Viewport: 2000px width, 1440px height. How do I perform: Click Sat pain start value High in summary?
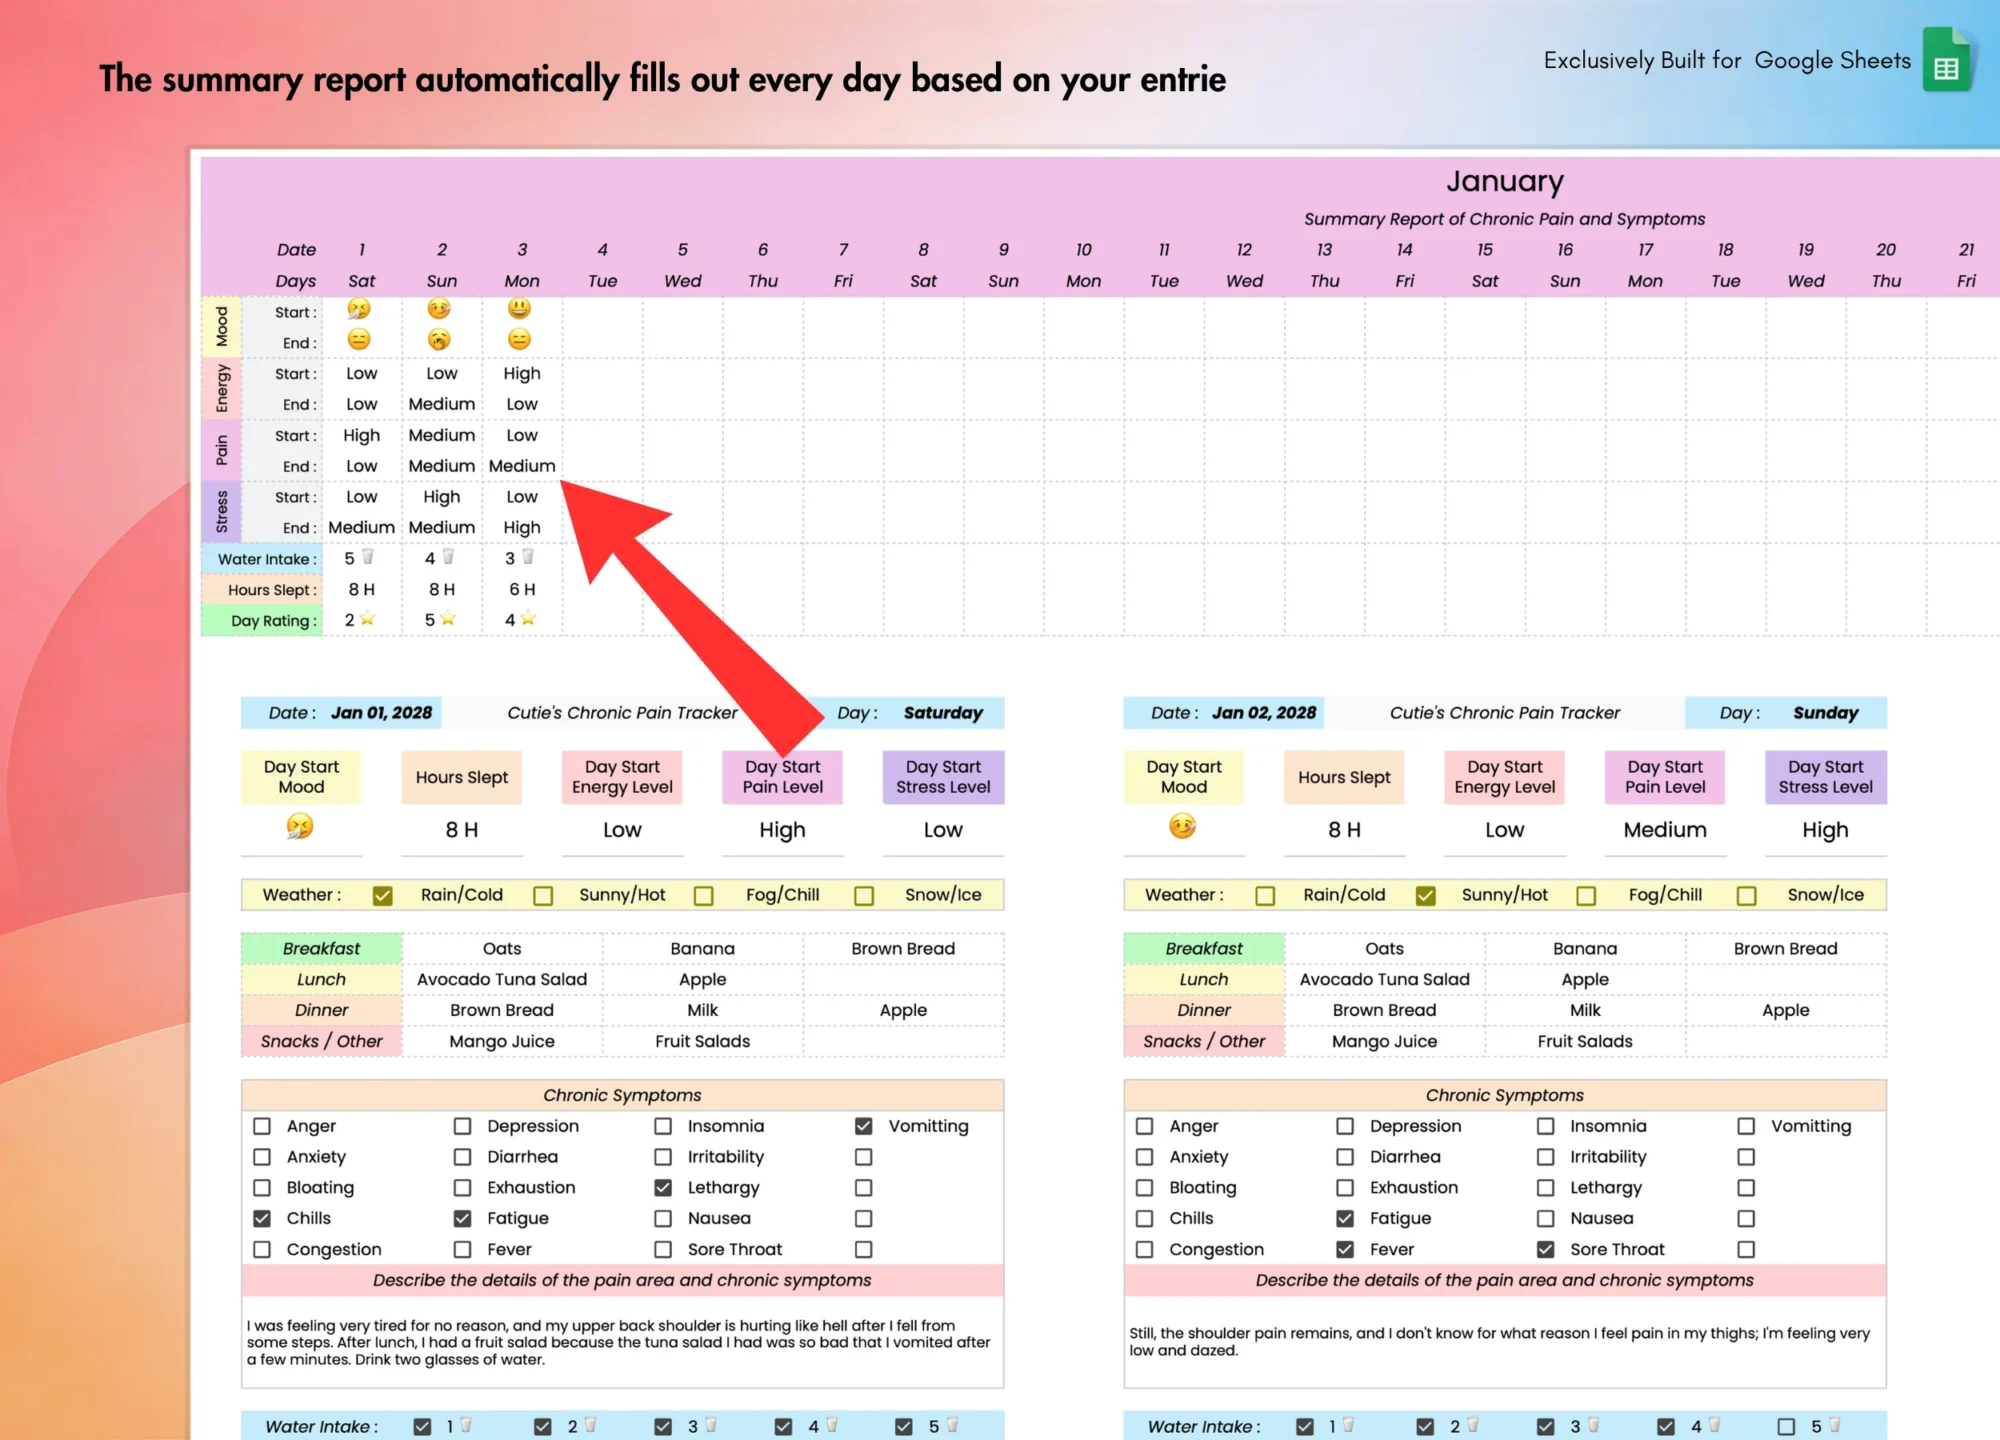coord(361,435)
